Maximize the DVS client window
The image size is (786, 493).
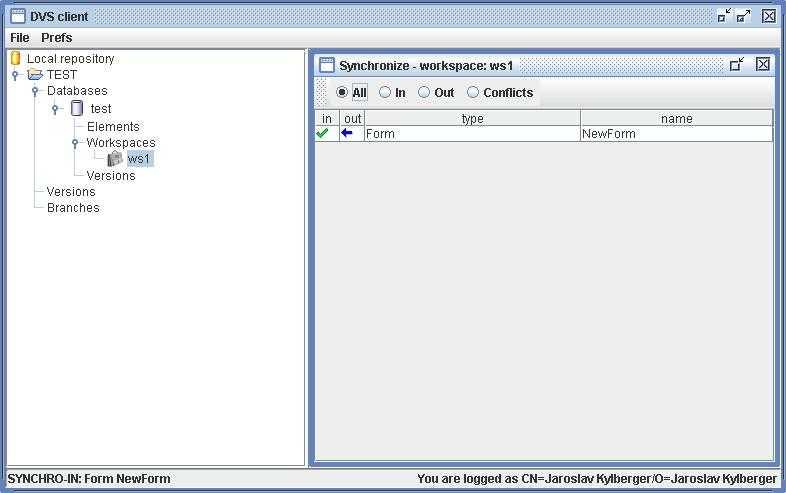pyautogui.click(x=743, y=16)
